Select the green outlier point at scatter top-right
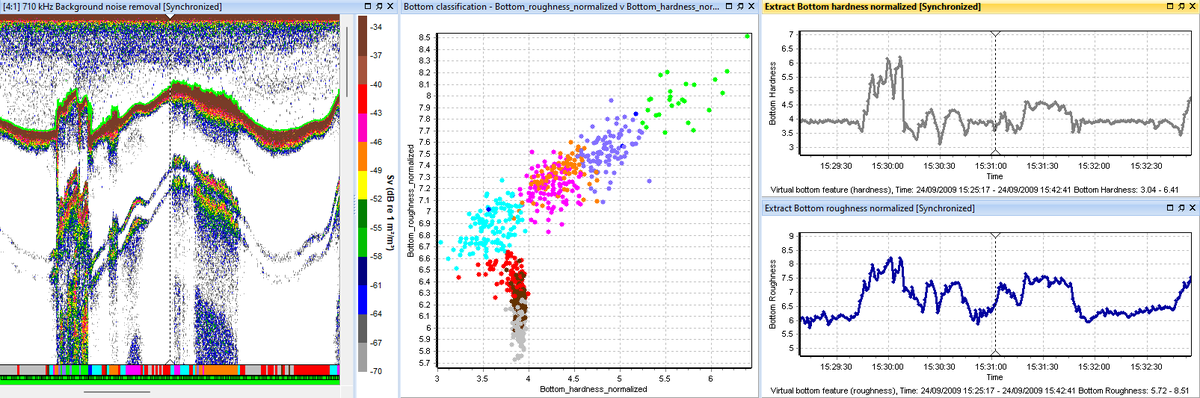This screenshot has height=398, width=1200. click(746, 36)
